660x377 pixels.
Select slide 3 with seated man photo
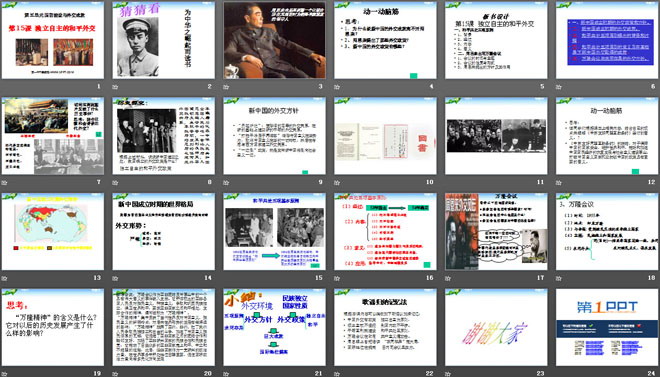[274, 40]
